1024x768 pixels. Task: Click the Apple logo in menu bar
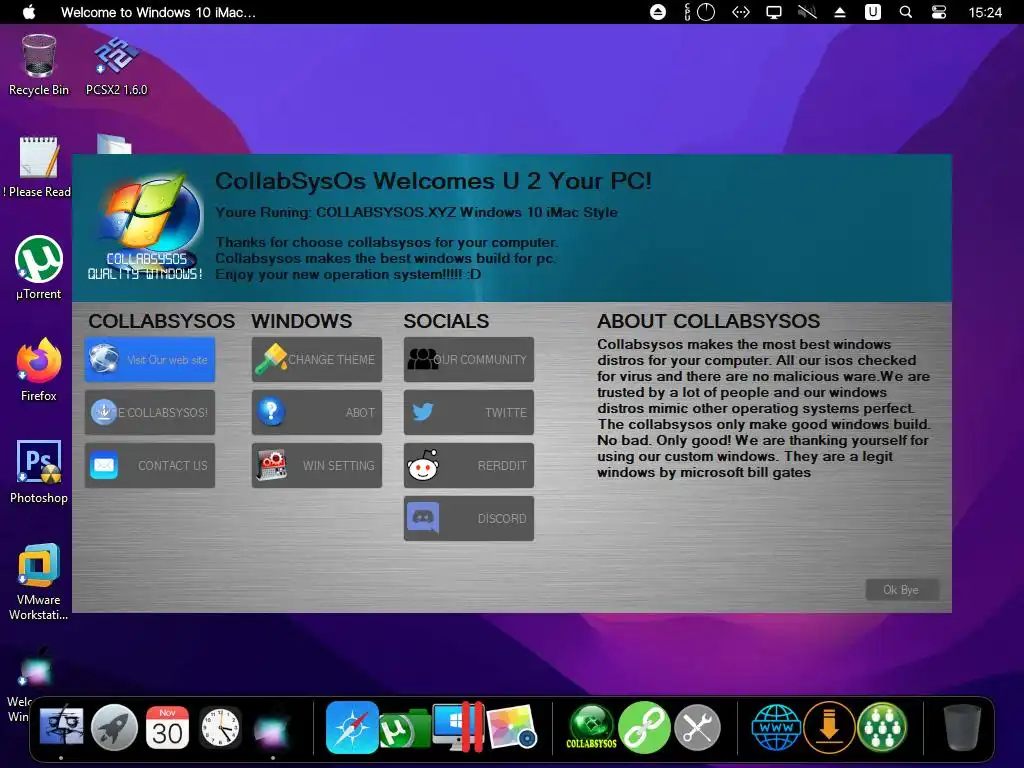29,12
